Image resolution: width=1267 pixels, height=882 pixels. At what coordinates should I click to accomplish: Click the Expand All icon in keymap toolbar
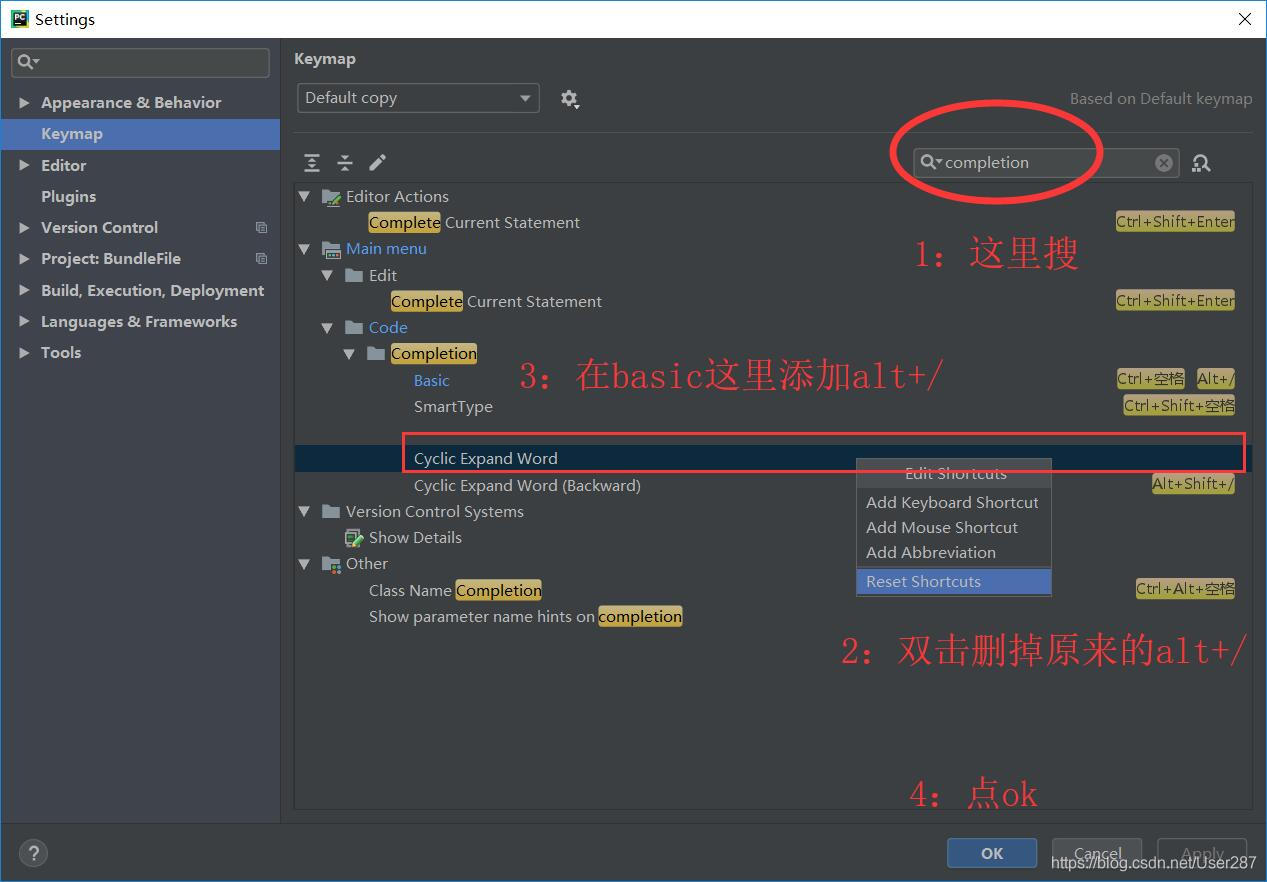[312, 163]
